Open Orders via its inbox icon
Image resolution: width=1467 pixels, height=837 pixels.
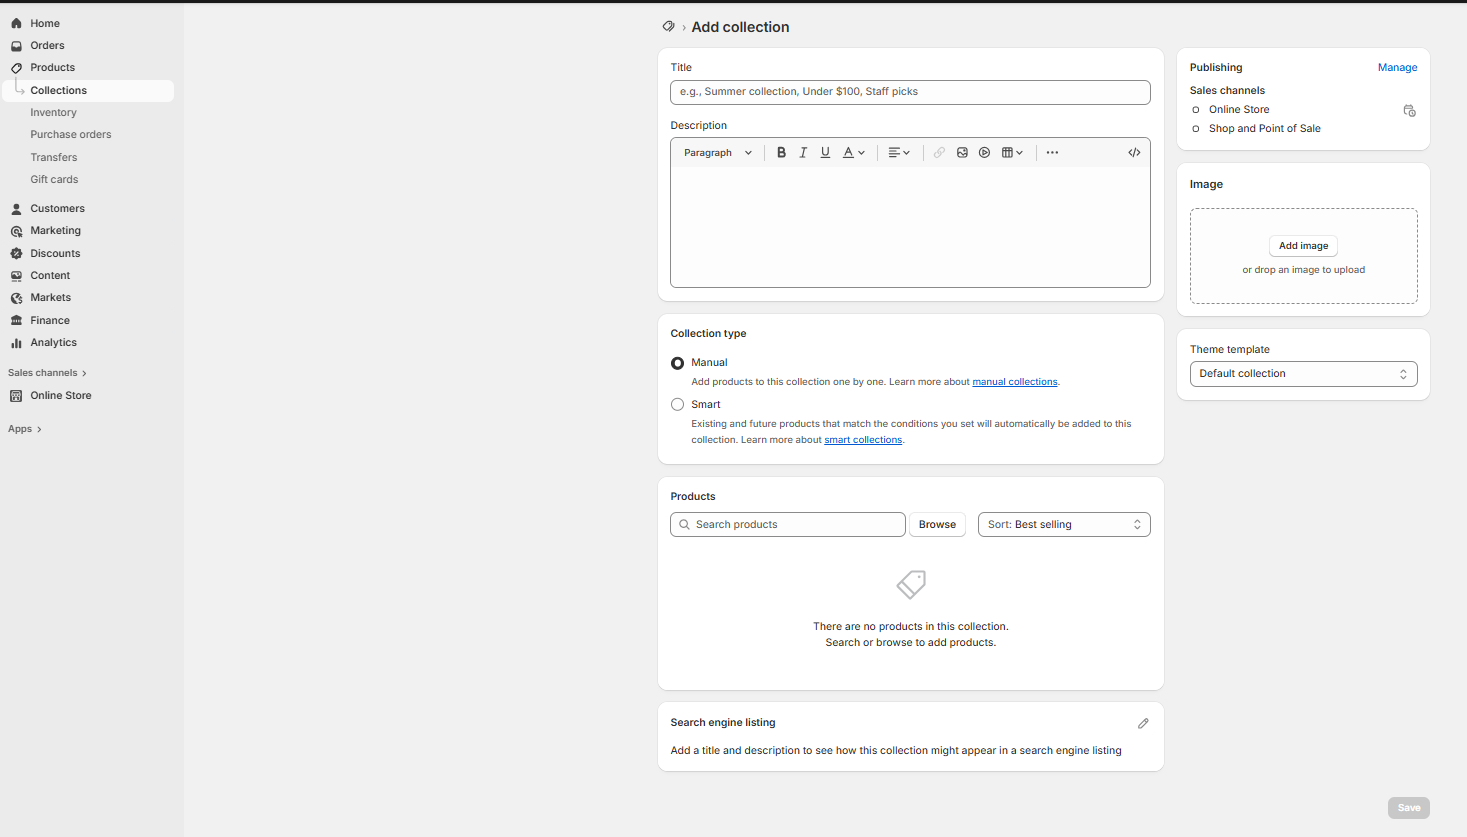[x=16, y=46]
